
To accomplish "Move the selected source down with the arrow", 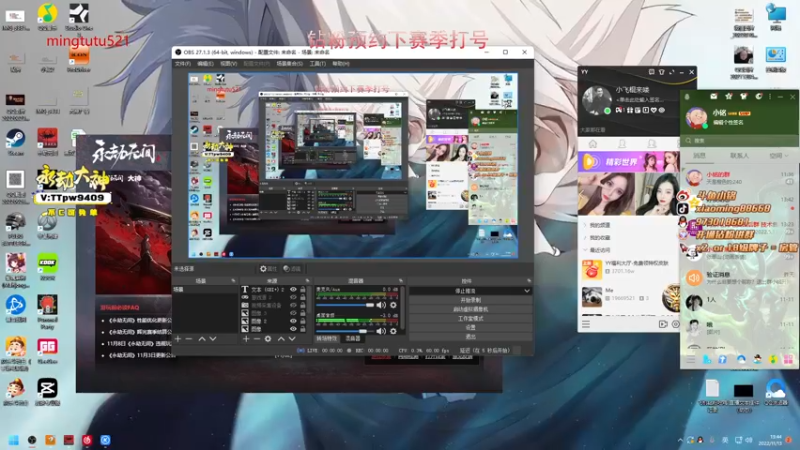I will coord(292,339).
